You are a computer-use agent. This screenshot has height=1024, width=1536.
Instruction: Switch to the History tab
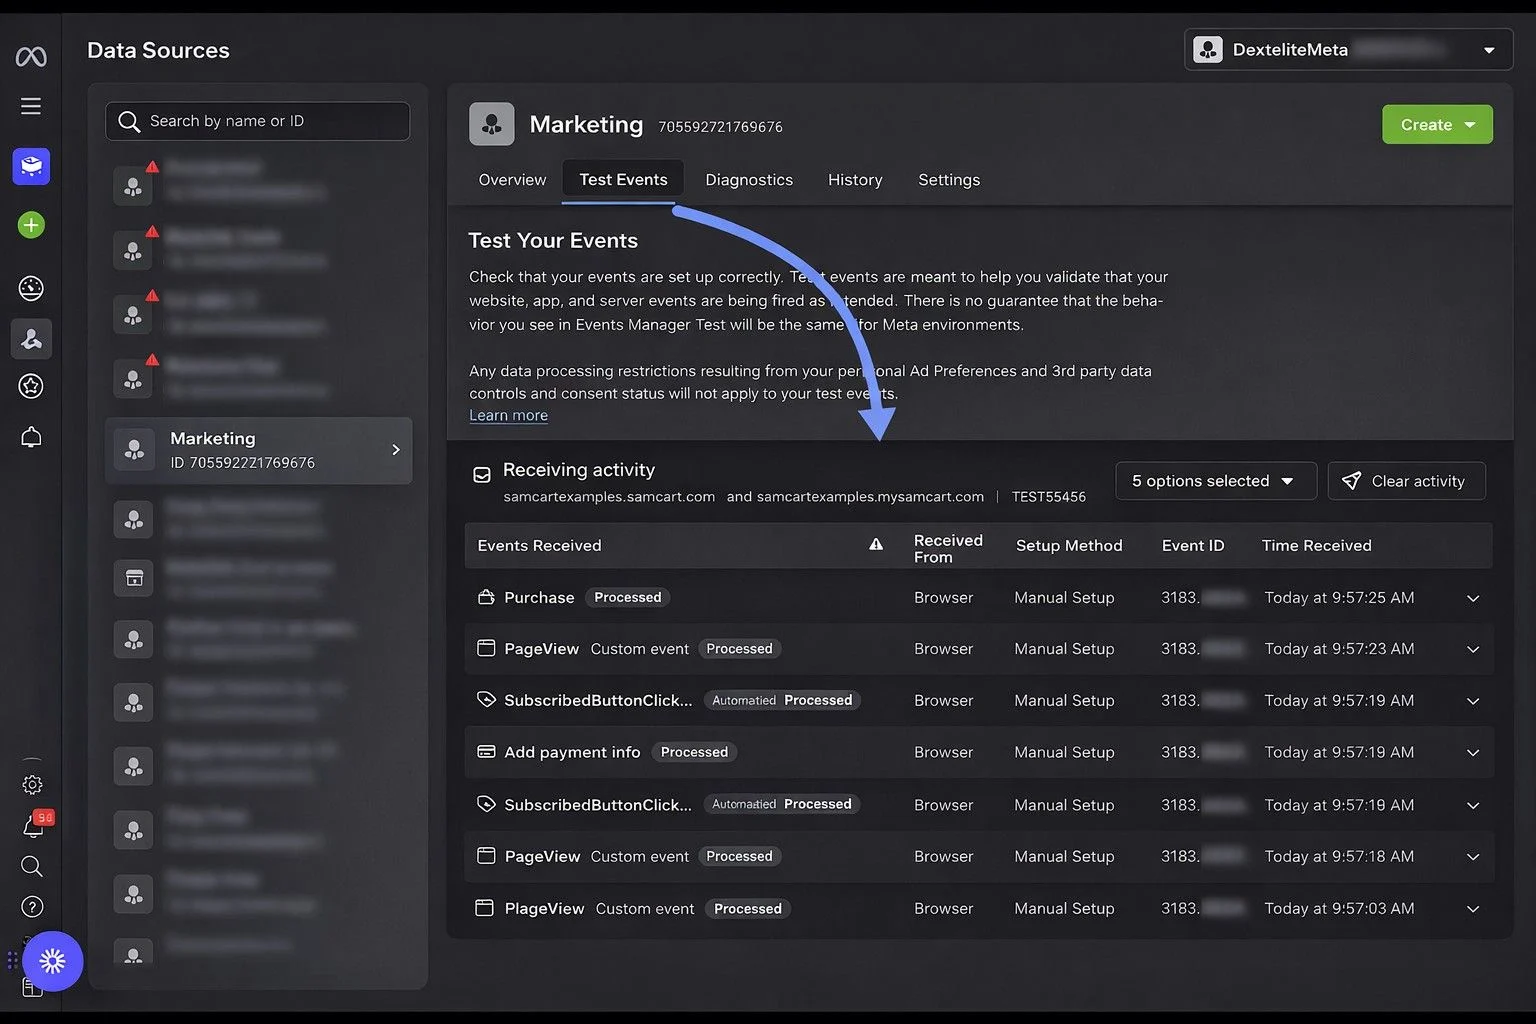pos(855,180)
